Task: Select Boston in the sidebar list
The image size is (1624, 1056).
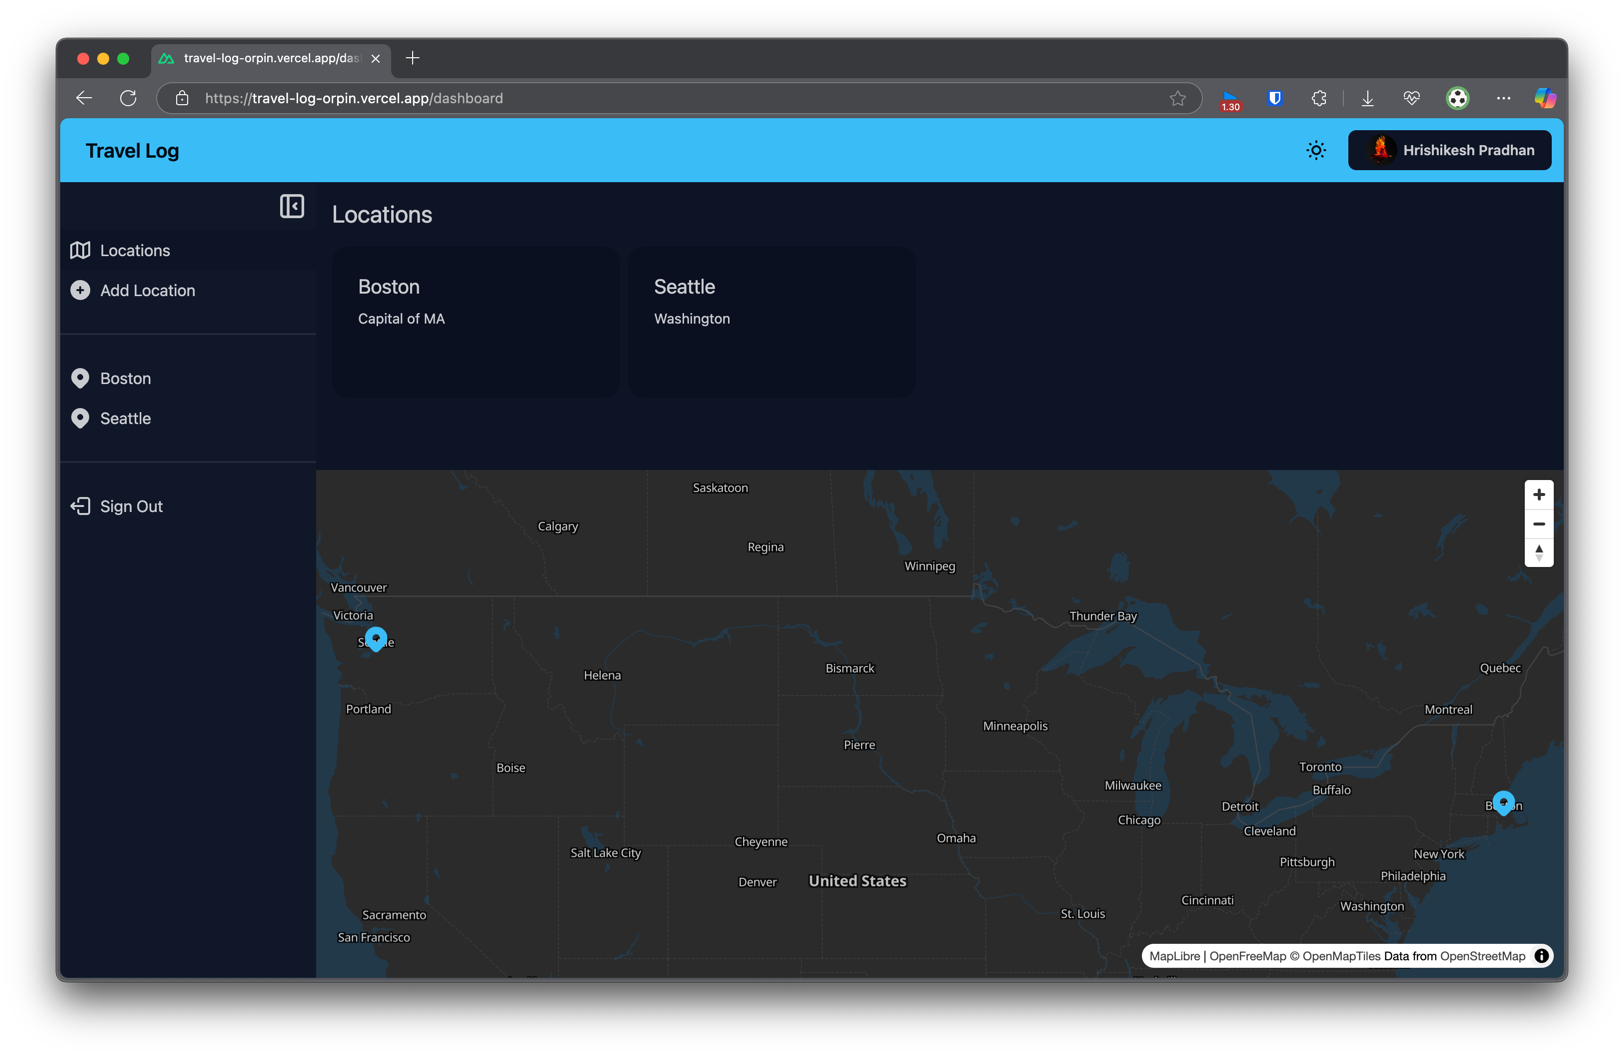Action: pyautogui.click(x=125, y=378)
